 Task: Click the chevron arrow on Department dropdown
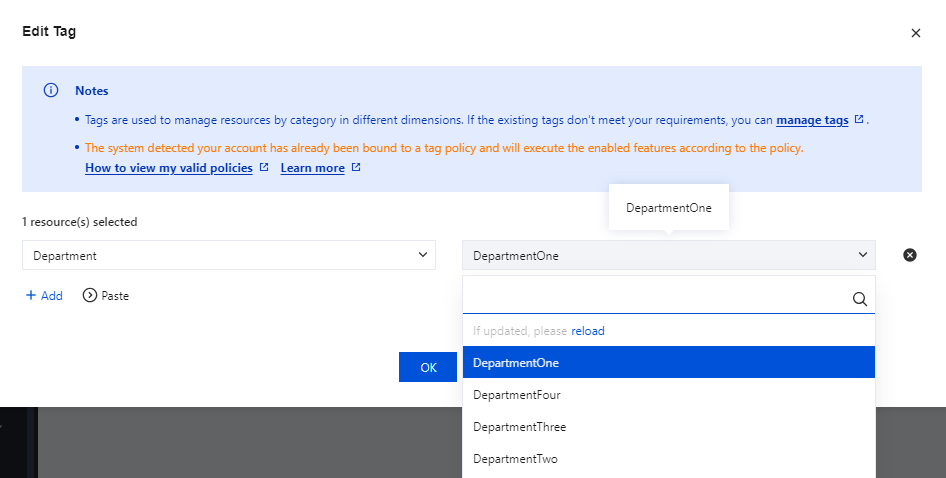(422, 255)
